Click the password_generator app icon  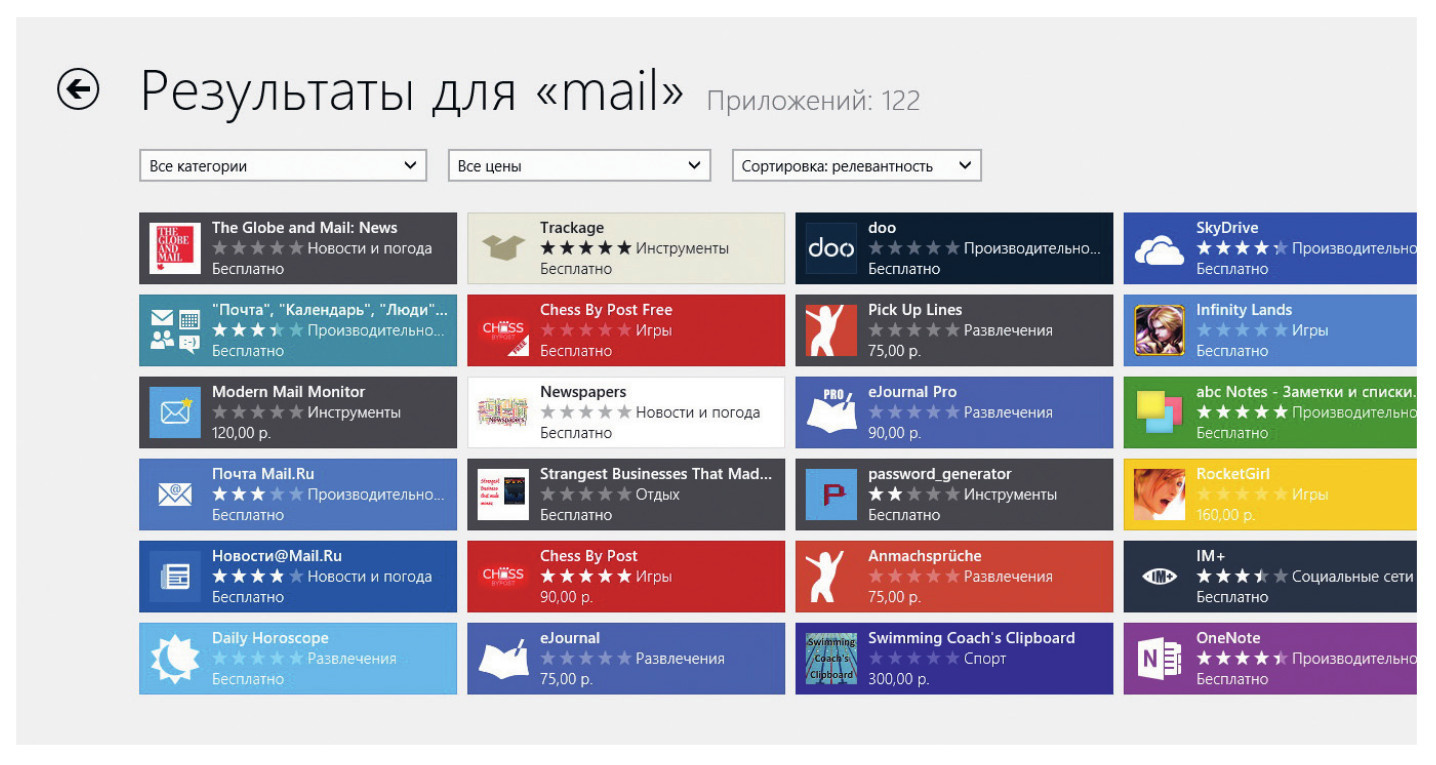(831, 494)
